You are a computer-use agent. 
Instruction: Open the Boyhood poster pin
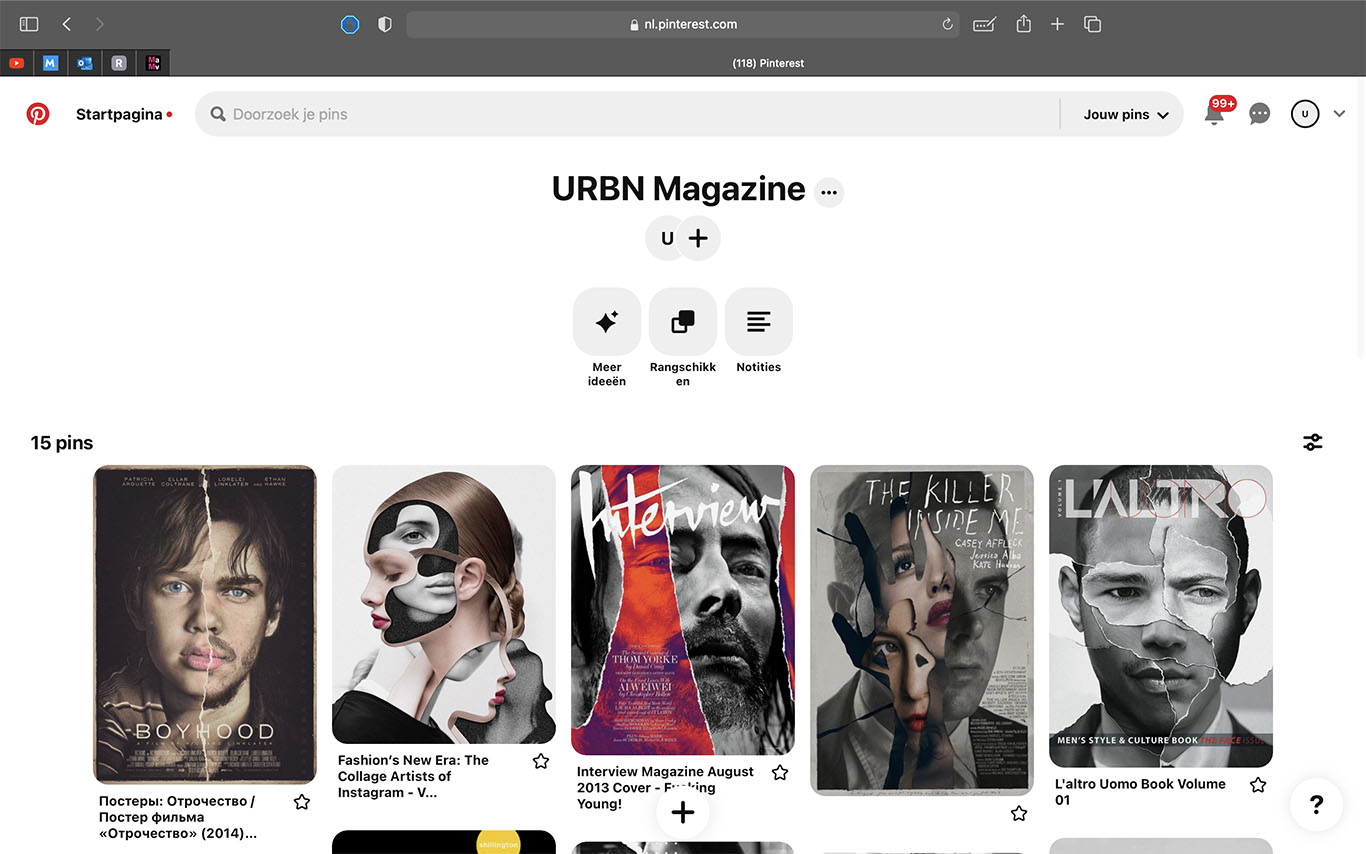205,624
